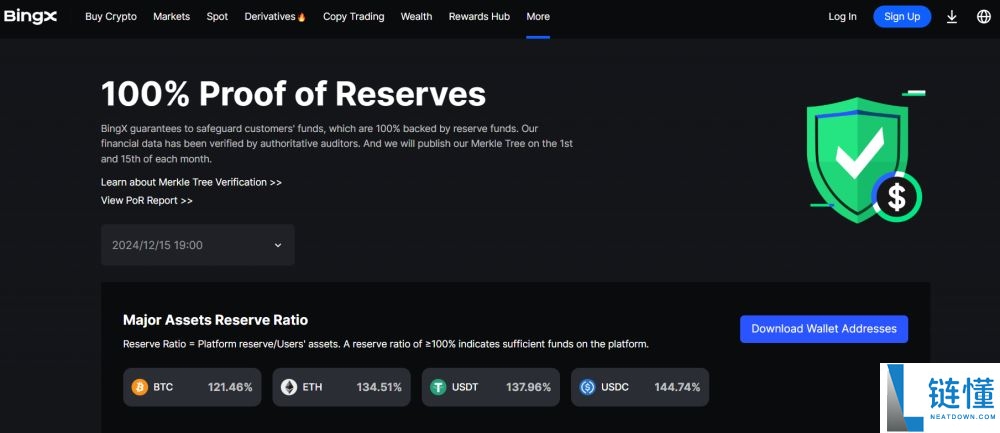The height and width of the screenshot is (433, 1000).
Task: Click the 100% Proof of Reserves heading
Action: (293, 94)
